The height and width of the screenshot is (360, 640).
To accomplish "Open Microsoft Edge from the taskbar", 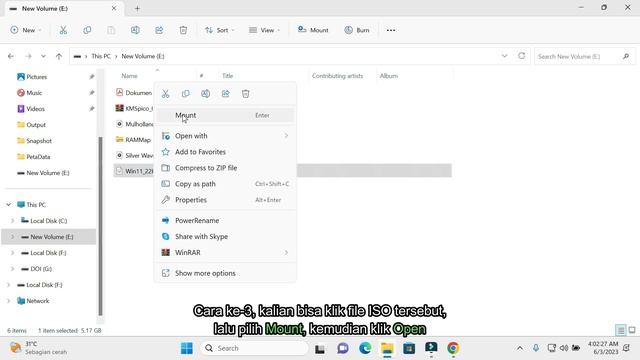I will coord(365,348).
